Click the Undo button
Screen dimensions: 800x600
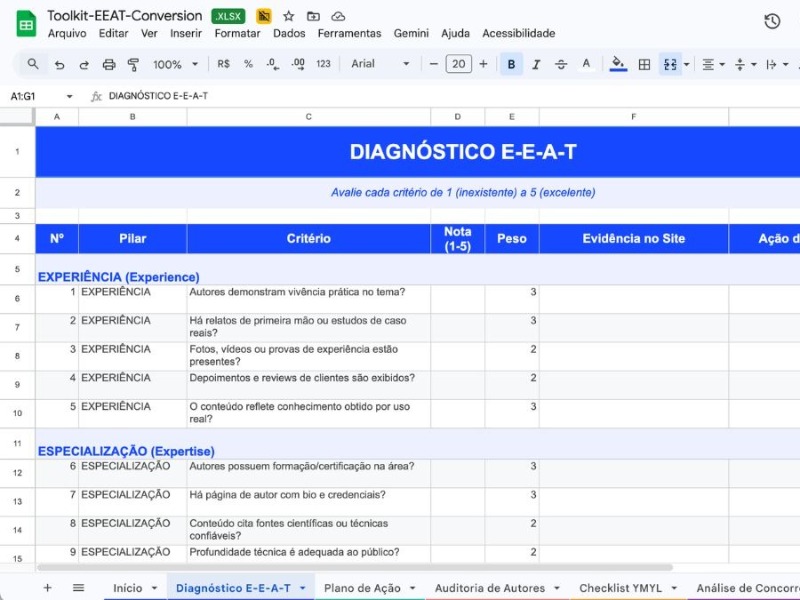coord(61,64)
